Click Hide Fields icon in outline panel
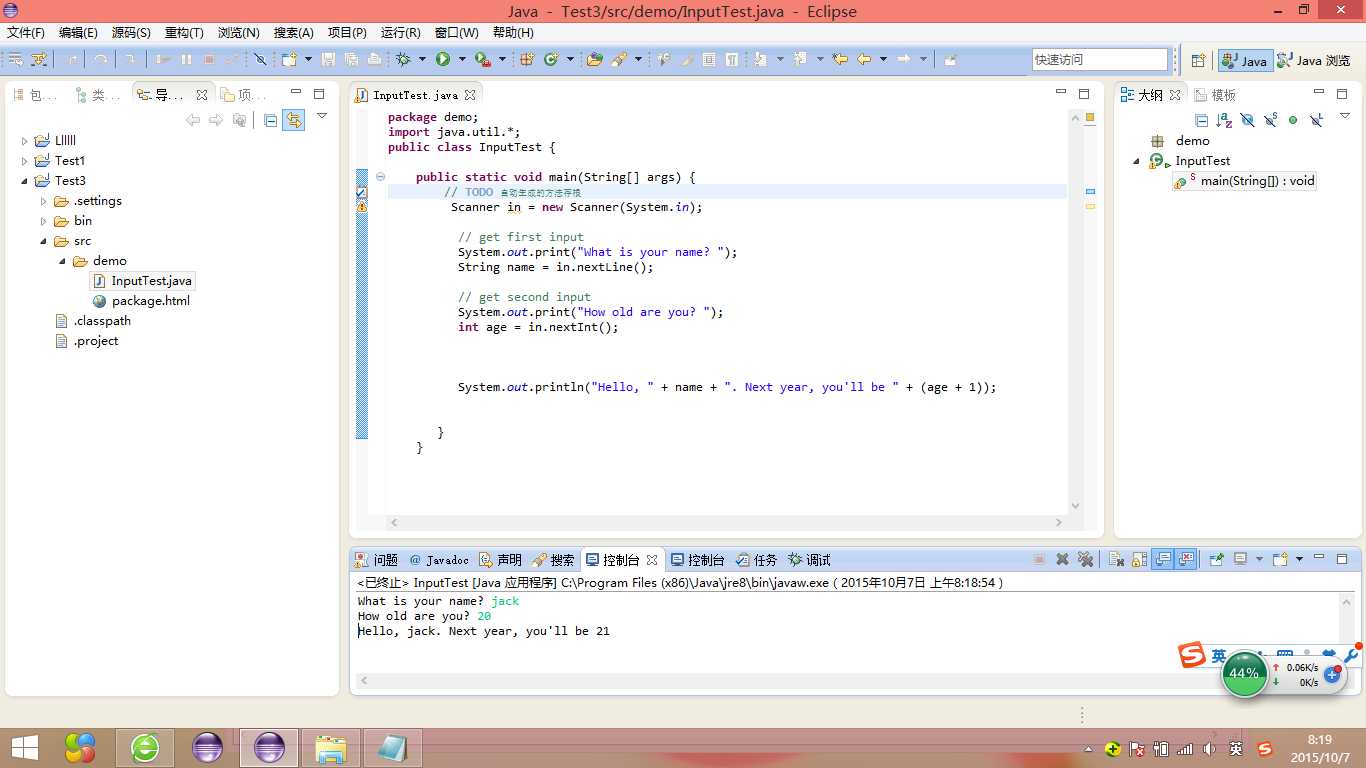Screen dimensions: 1366x768 [x=1247, y=120]
